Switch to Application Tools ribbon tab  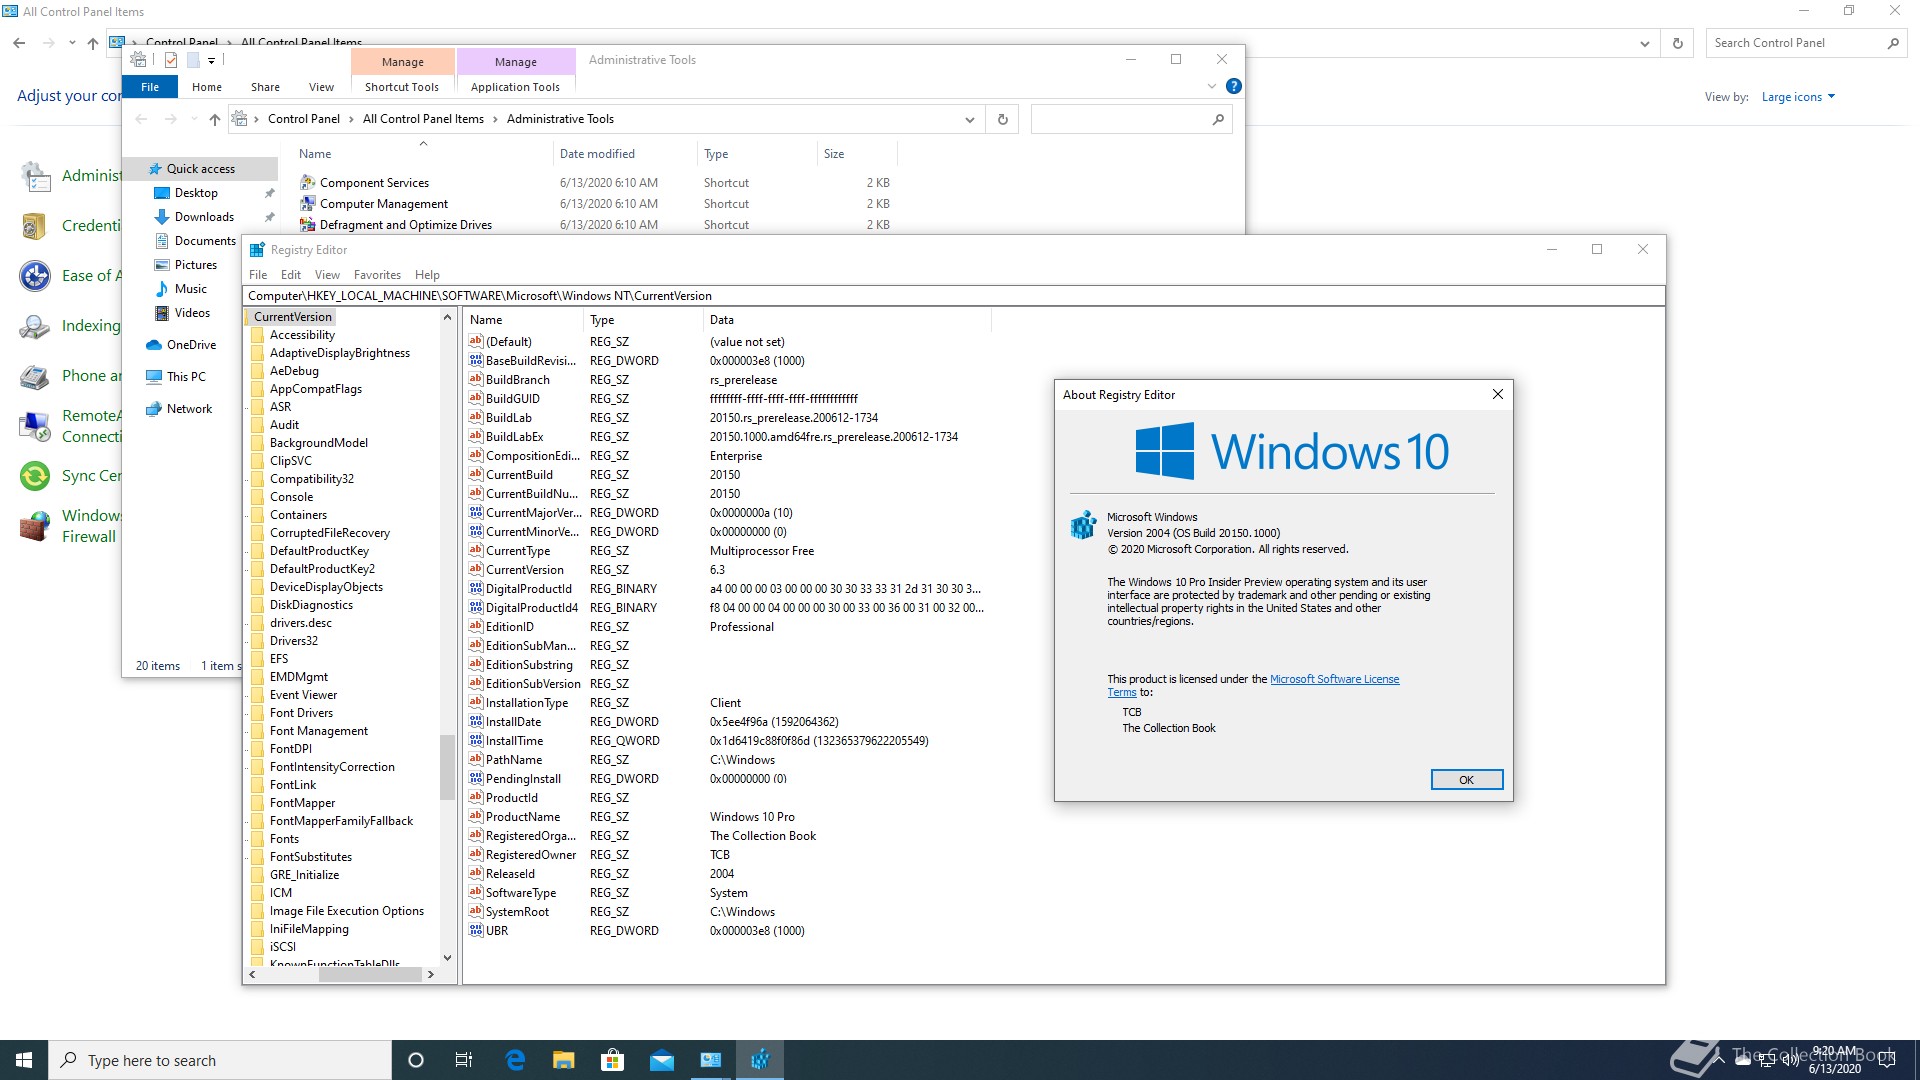tap(515, 87)
